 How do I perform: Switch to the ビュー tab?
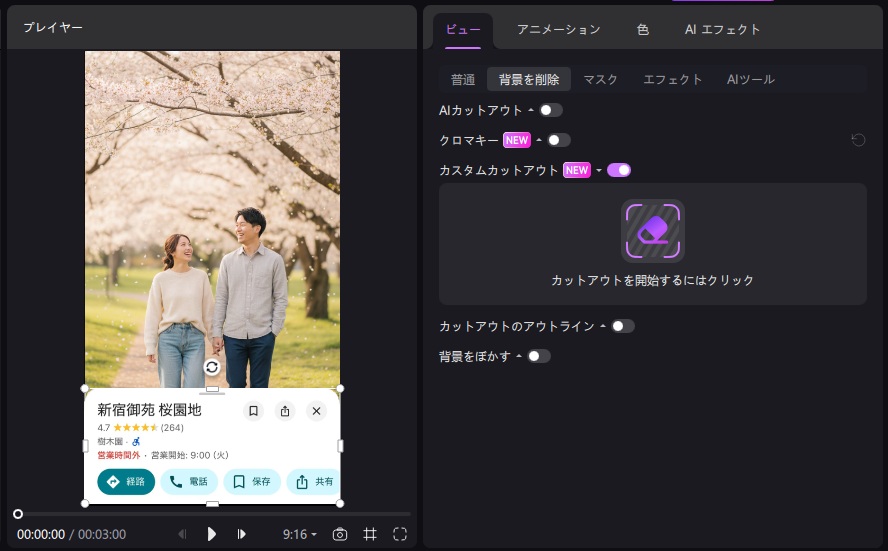463,30
